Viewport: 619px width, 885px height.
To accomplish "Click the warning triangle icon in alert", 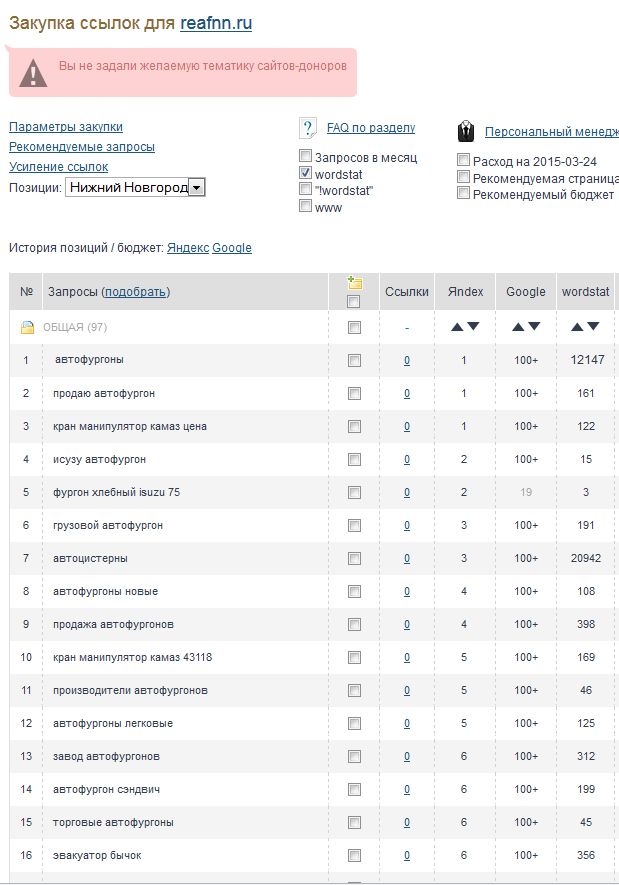I will pyautogui.click(x=33, y=73).
